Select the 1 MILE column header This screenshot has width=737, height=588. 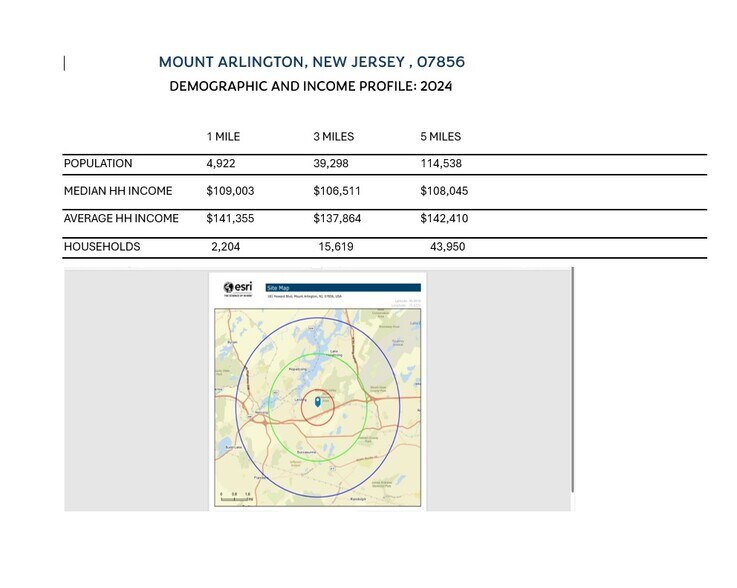click(223, 137)
